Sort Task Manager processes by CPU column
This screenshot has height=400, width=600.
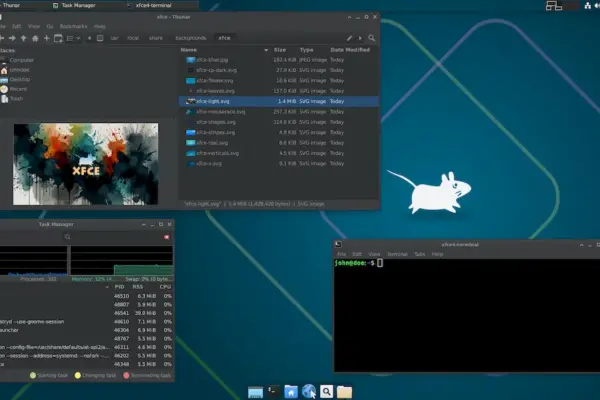(165, 287)
